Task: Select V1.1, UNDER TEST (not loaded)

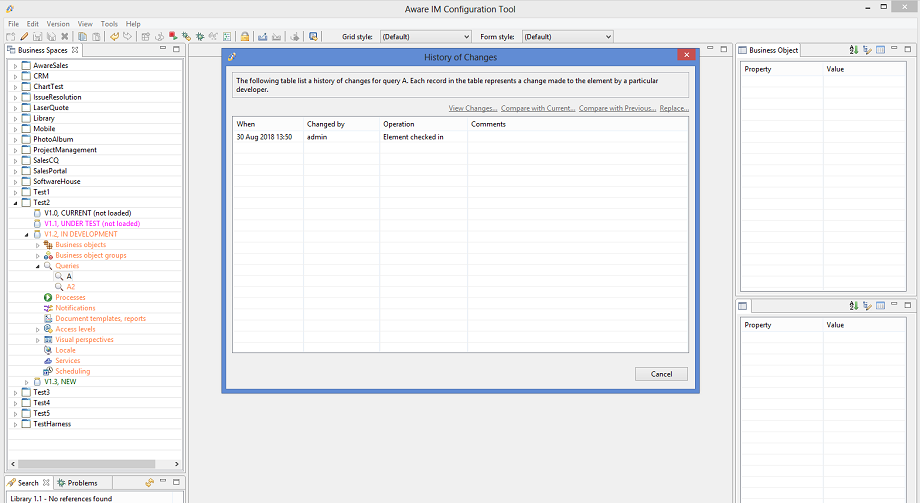Action: (x=92, y=224)
